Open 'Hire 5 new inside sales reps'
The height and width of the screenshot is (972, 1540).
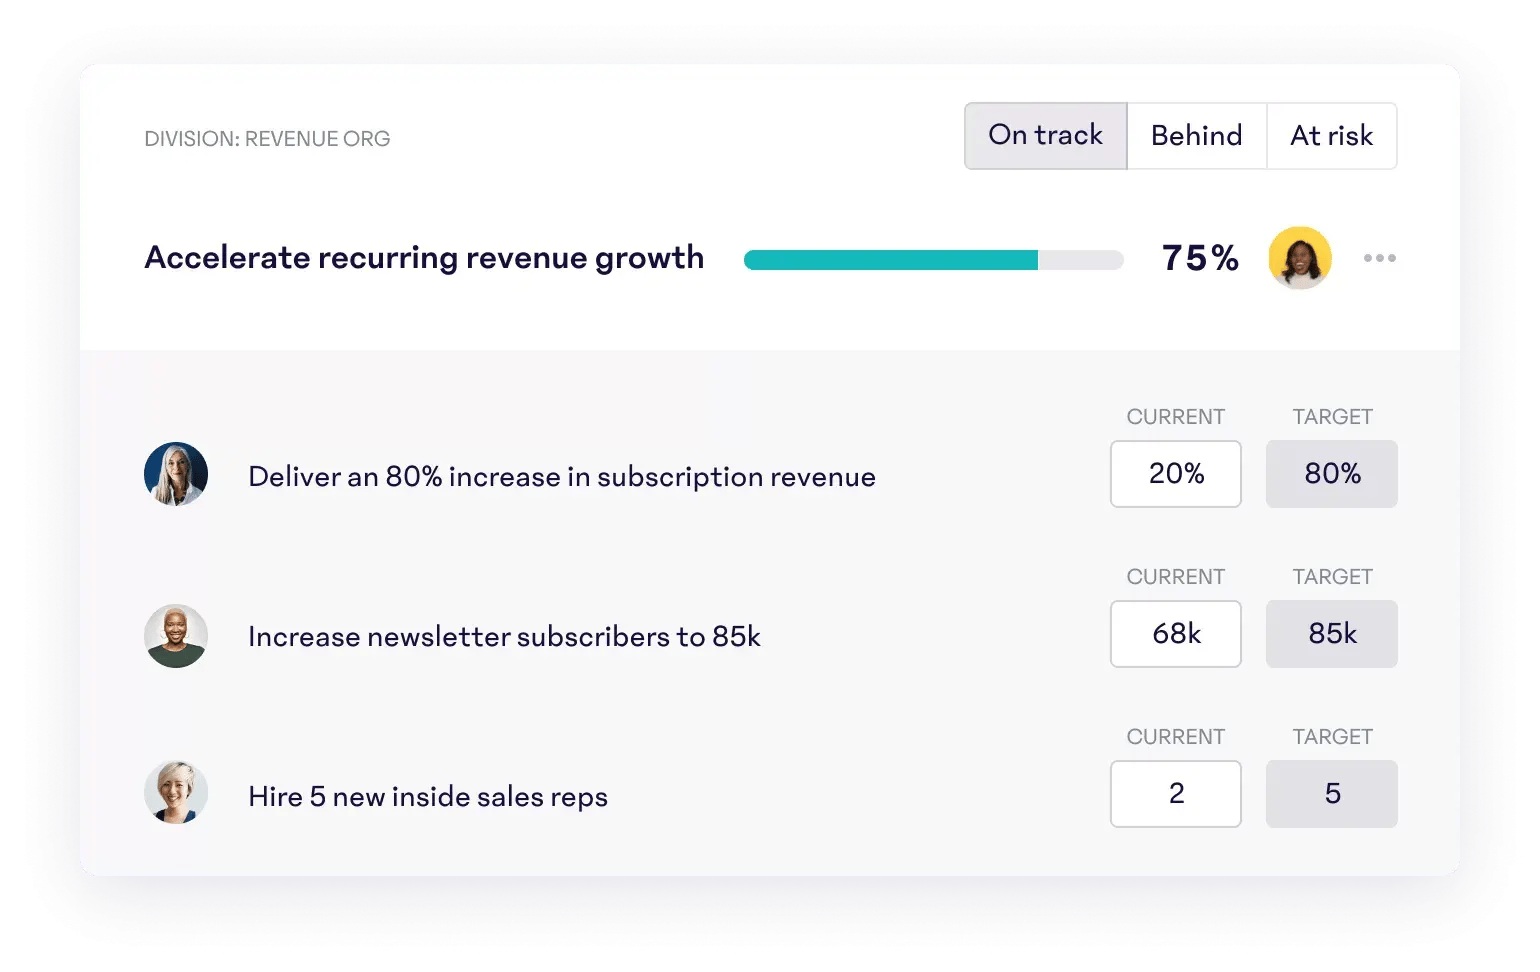pos(427,797)
